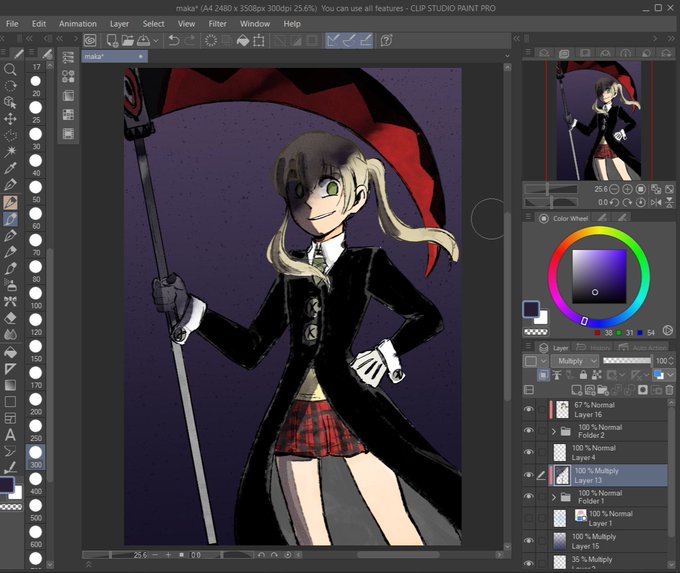Select the Fill bucket tool

coord(10,352)
